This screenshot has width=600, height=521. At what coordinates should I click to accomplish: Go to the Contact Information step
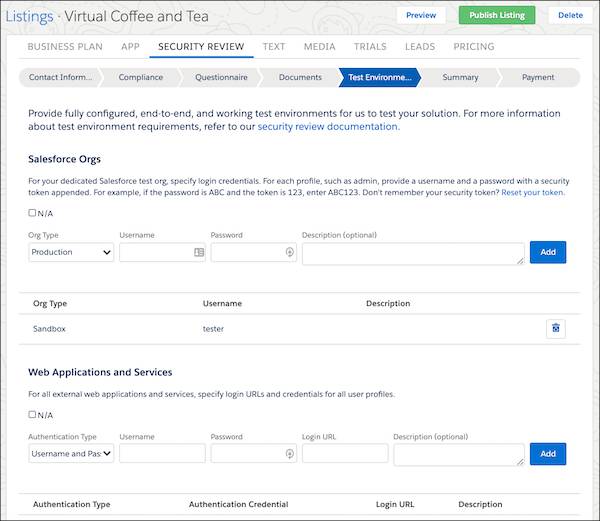60,77
